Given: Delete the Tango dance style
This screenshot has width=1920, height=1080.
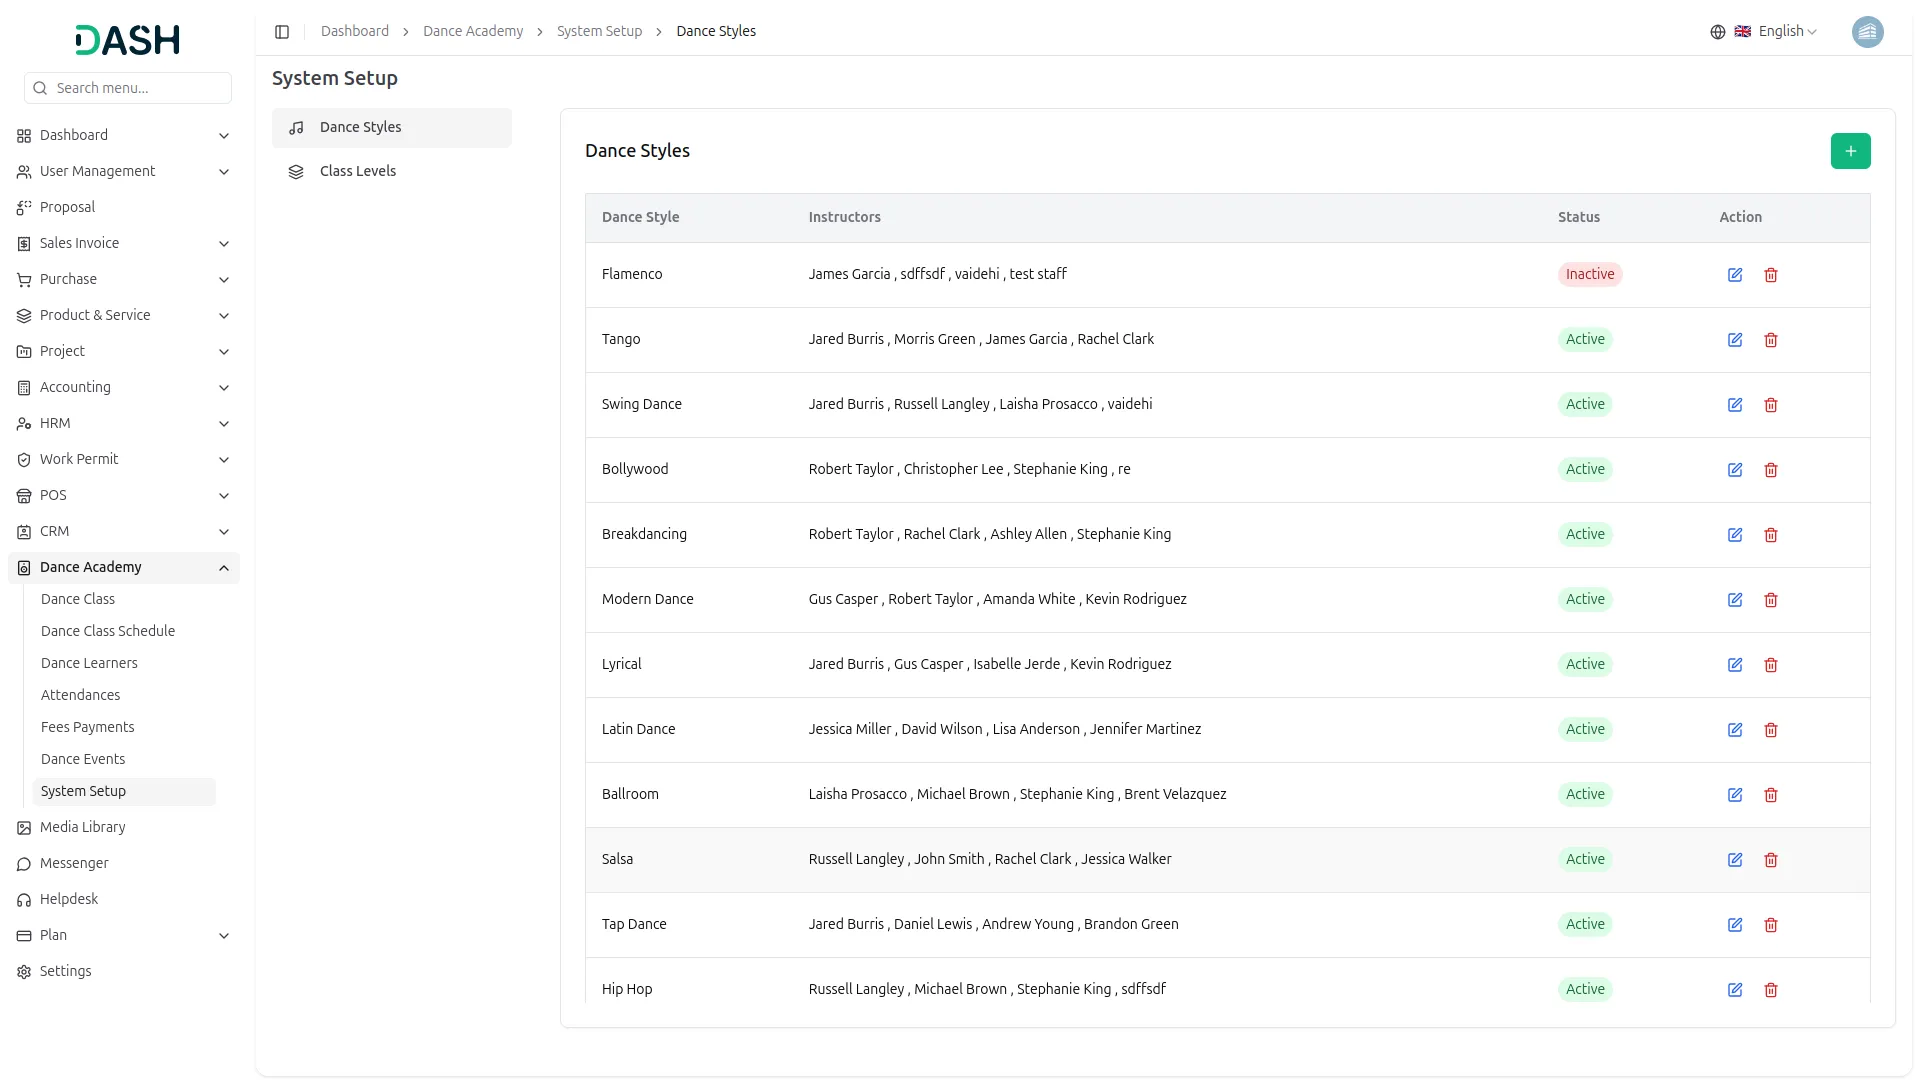Looking at the screenshot, I should point(1771,340).
